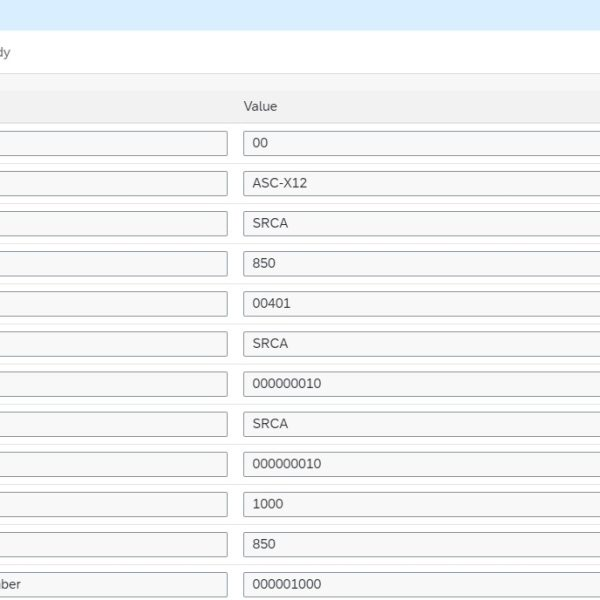Image resolution: width=600 pixels, height=600 pixels.
Task: Click the value field containing 00
Action: [420, 143]
